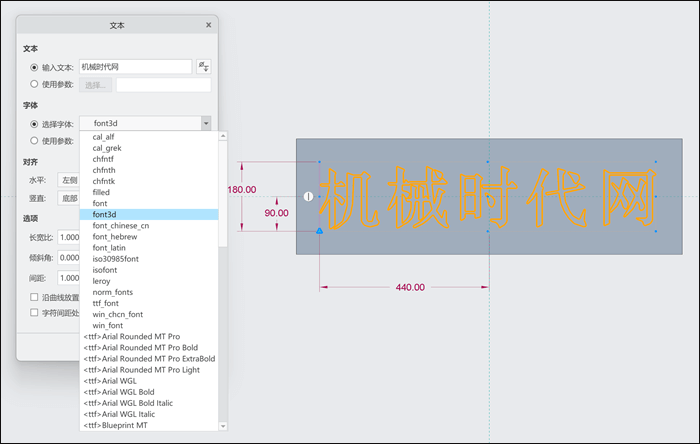Open the 水平 alignment dropdown
The image size is (700, 444).
pyautogui.click(x=68, y=180)
